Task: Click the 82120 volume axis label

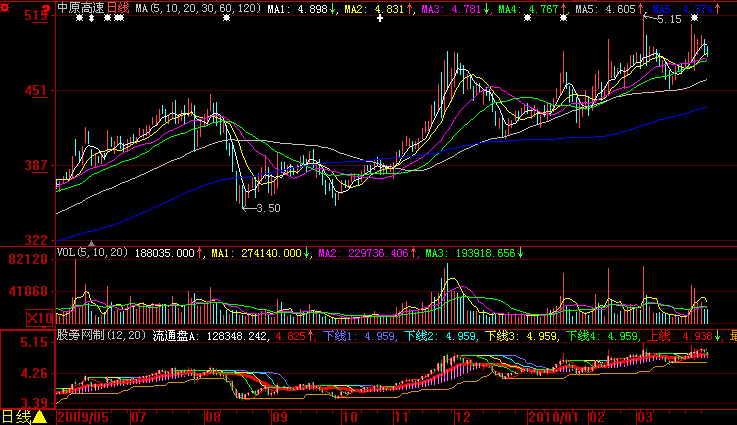Action: 28,260
